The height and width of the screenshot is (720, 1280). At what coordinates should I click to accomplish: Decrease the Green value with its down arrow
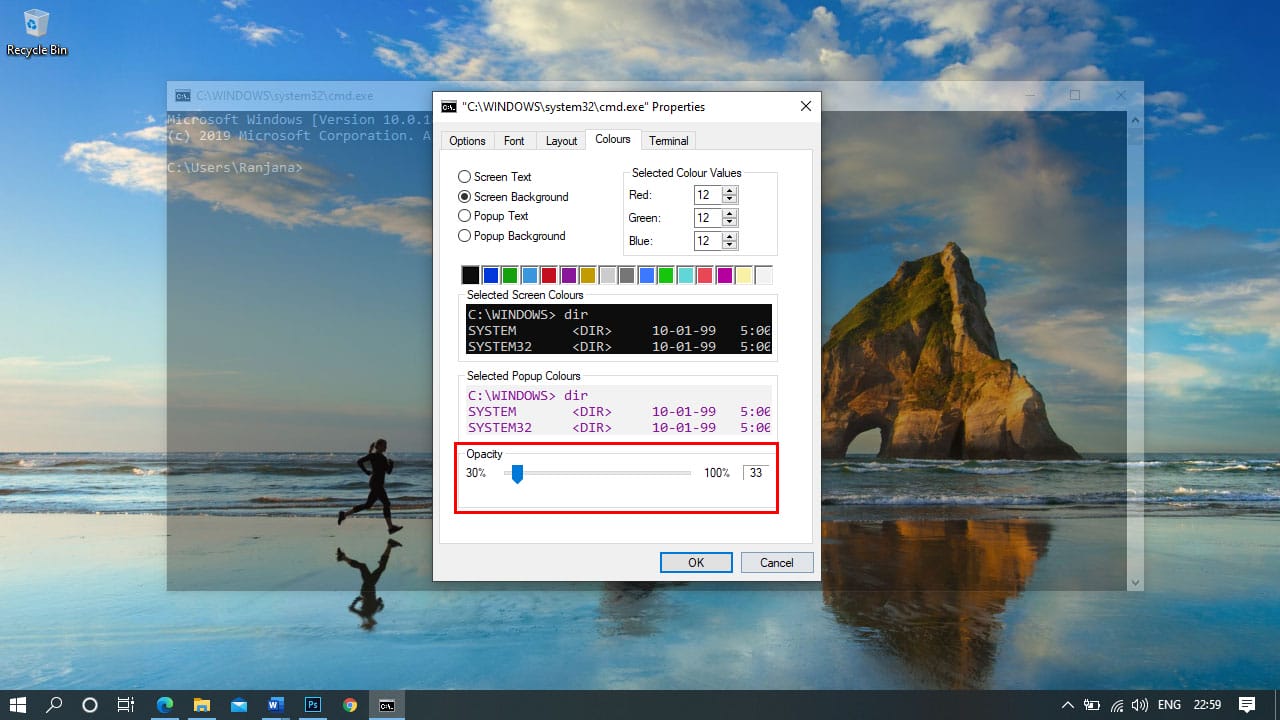[x=727, y=222]
